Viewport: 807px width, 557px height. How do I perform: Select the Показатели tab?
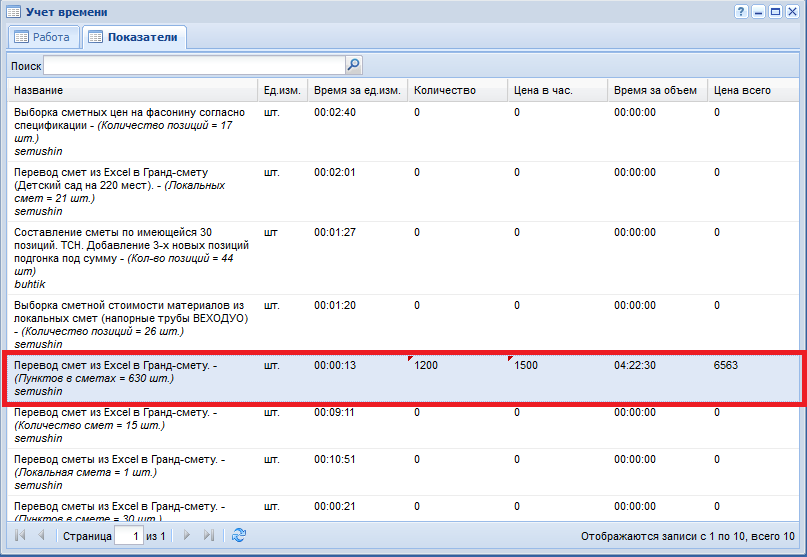click(x=133, y=37)
